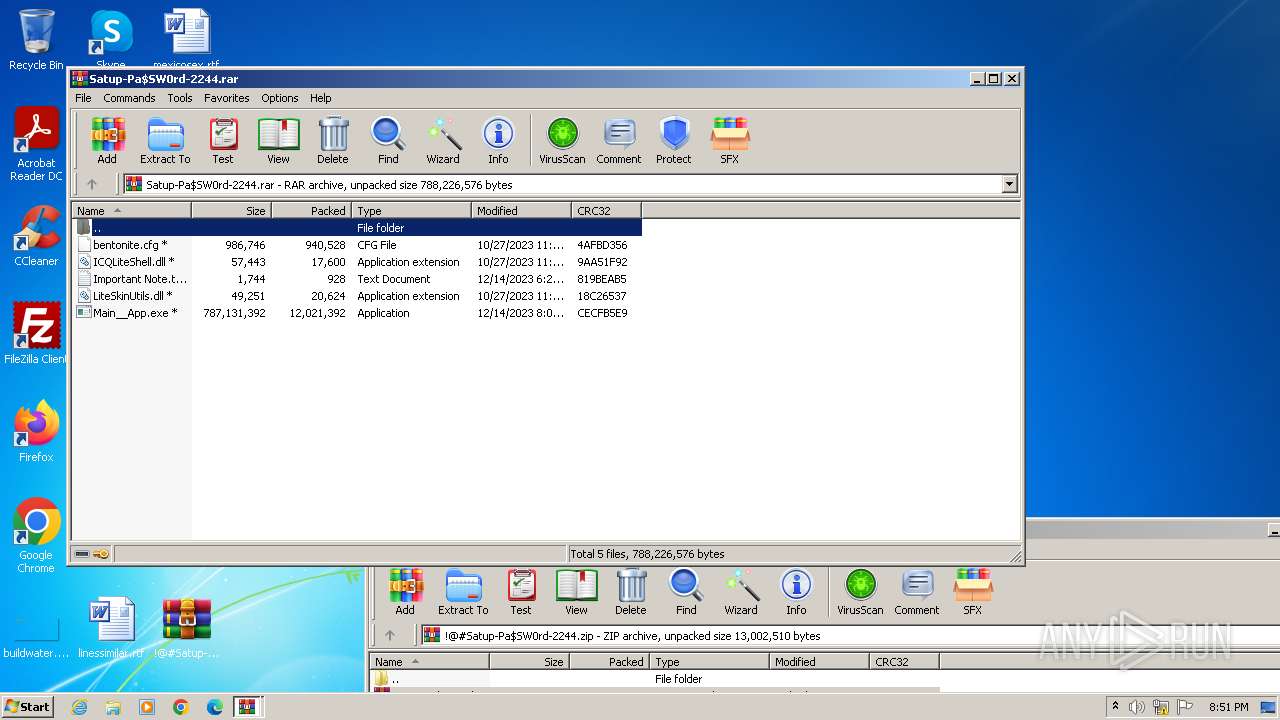Select ICQLiteShell.dll in the file list
This screenshot has height=720, width=1280.
pos(357,262)
